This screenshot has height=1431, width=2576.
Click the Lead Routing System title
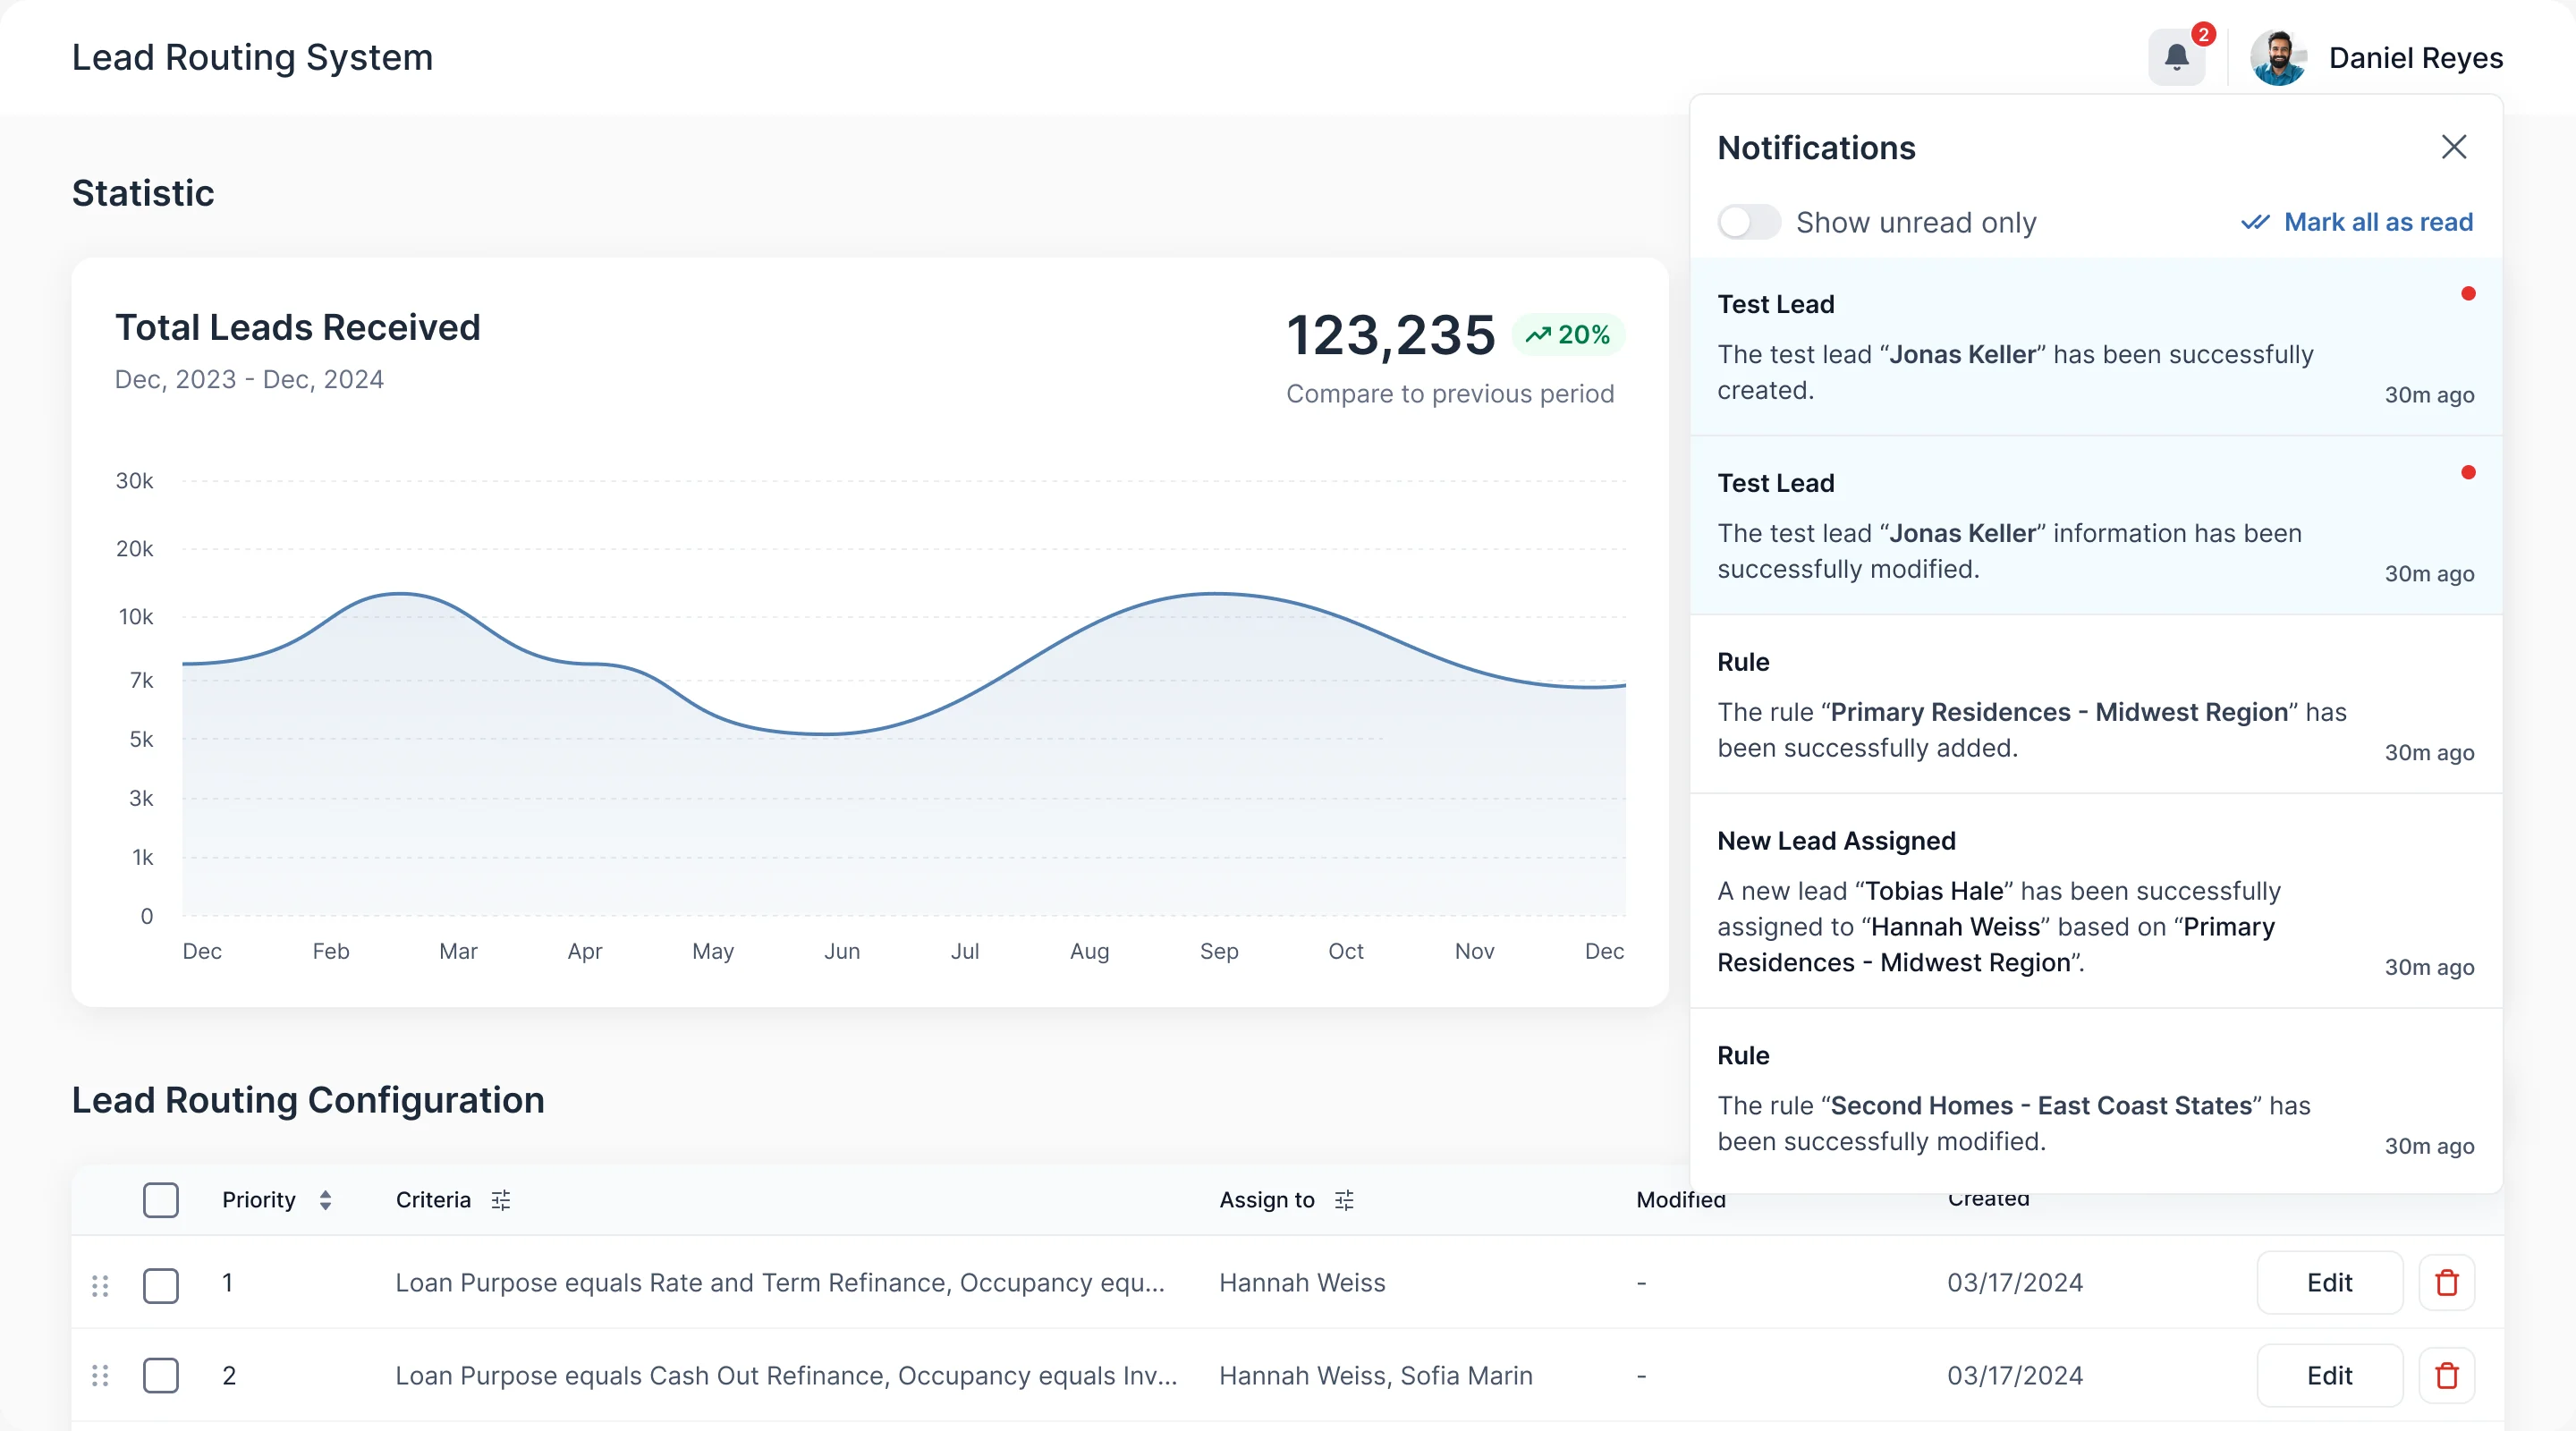click(x=252, y=57)
